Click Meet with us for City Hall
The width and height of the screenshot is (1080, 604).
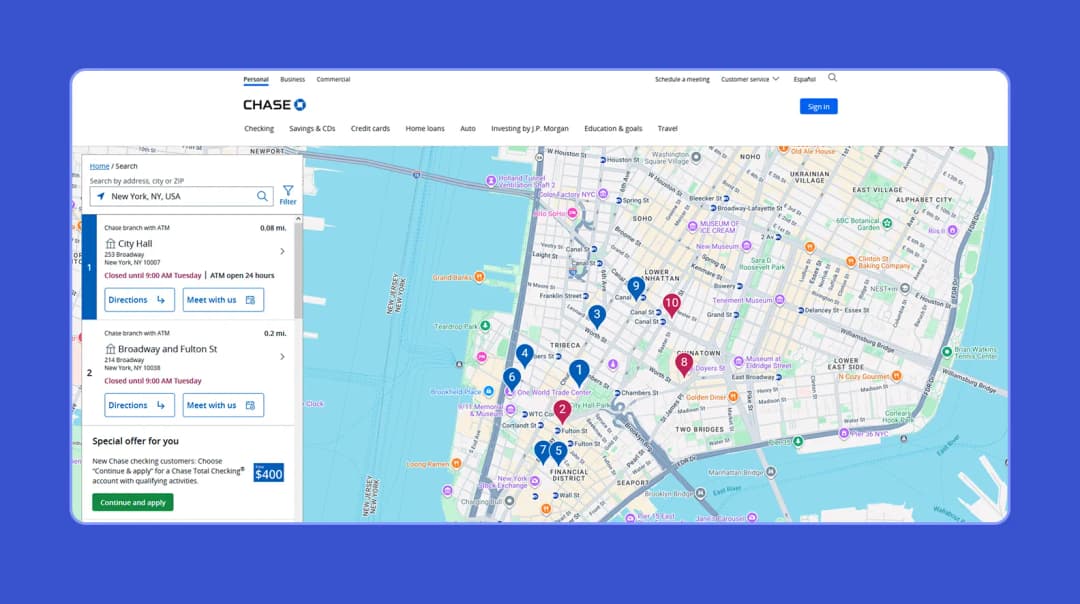coord(223,300)
